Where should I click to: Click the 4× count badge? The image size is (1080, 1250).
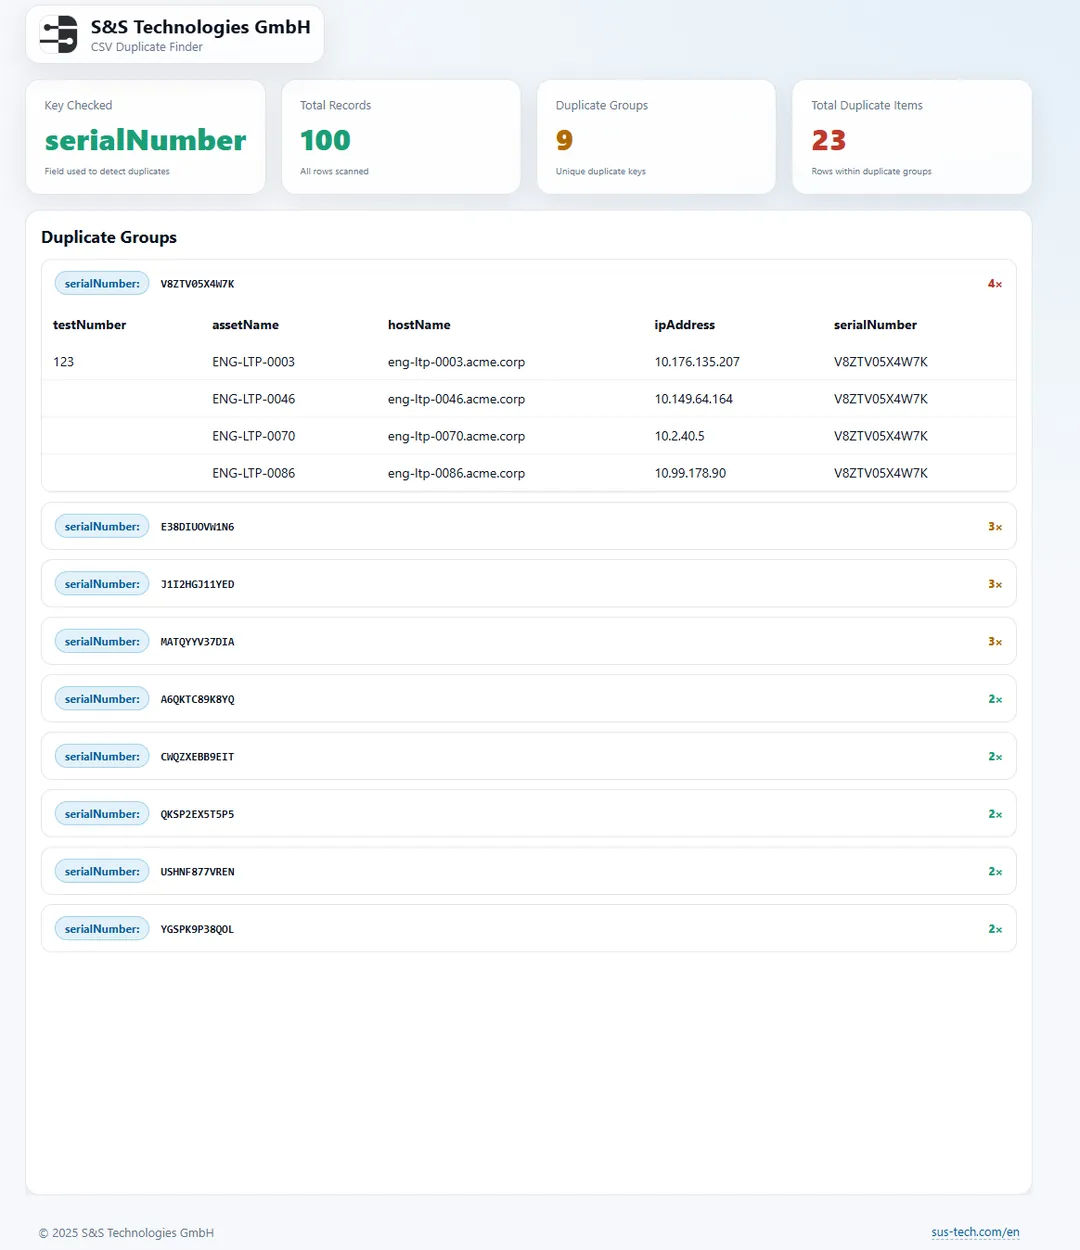tap(995, 284)
